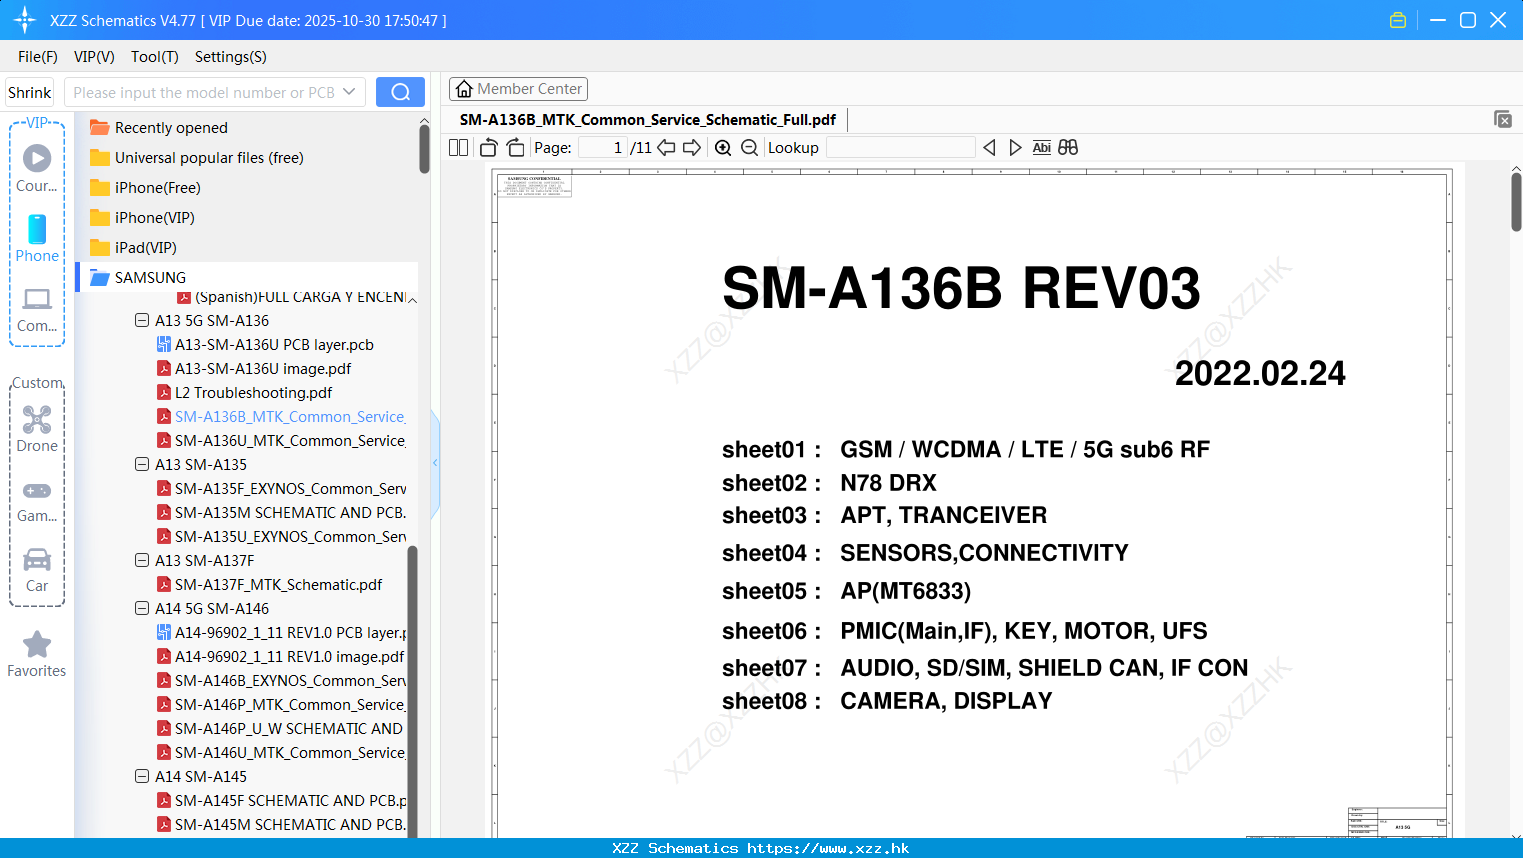Open the File(F) menu
The image size is (1523, 858).
38,57
